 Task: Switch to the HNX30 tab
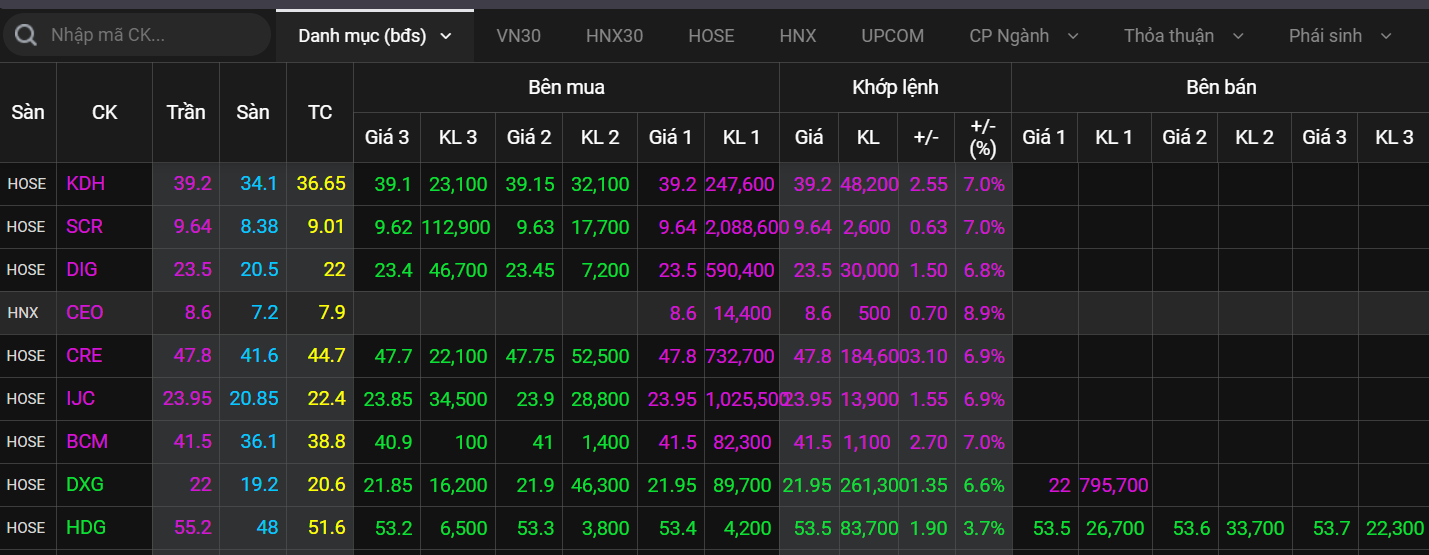coord(614,36)
